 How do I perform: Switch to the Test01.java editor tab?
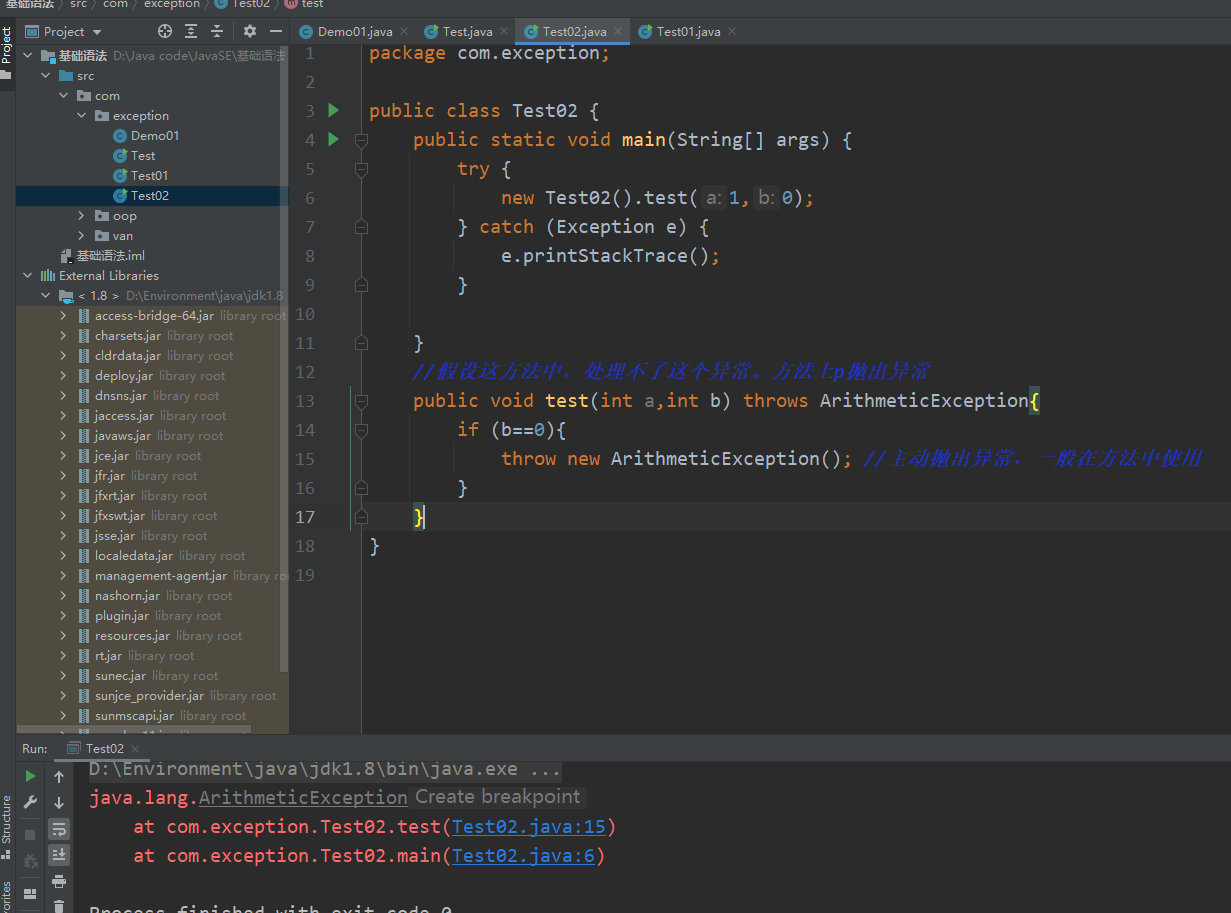tap(687, 32)
